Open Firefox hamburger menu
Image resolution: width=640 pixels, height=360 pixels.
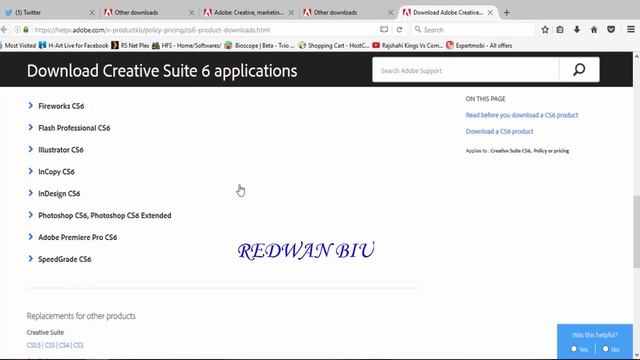coord(631,29)
